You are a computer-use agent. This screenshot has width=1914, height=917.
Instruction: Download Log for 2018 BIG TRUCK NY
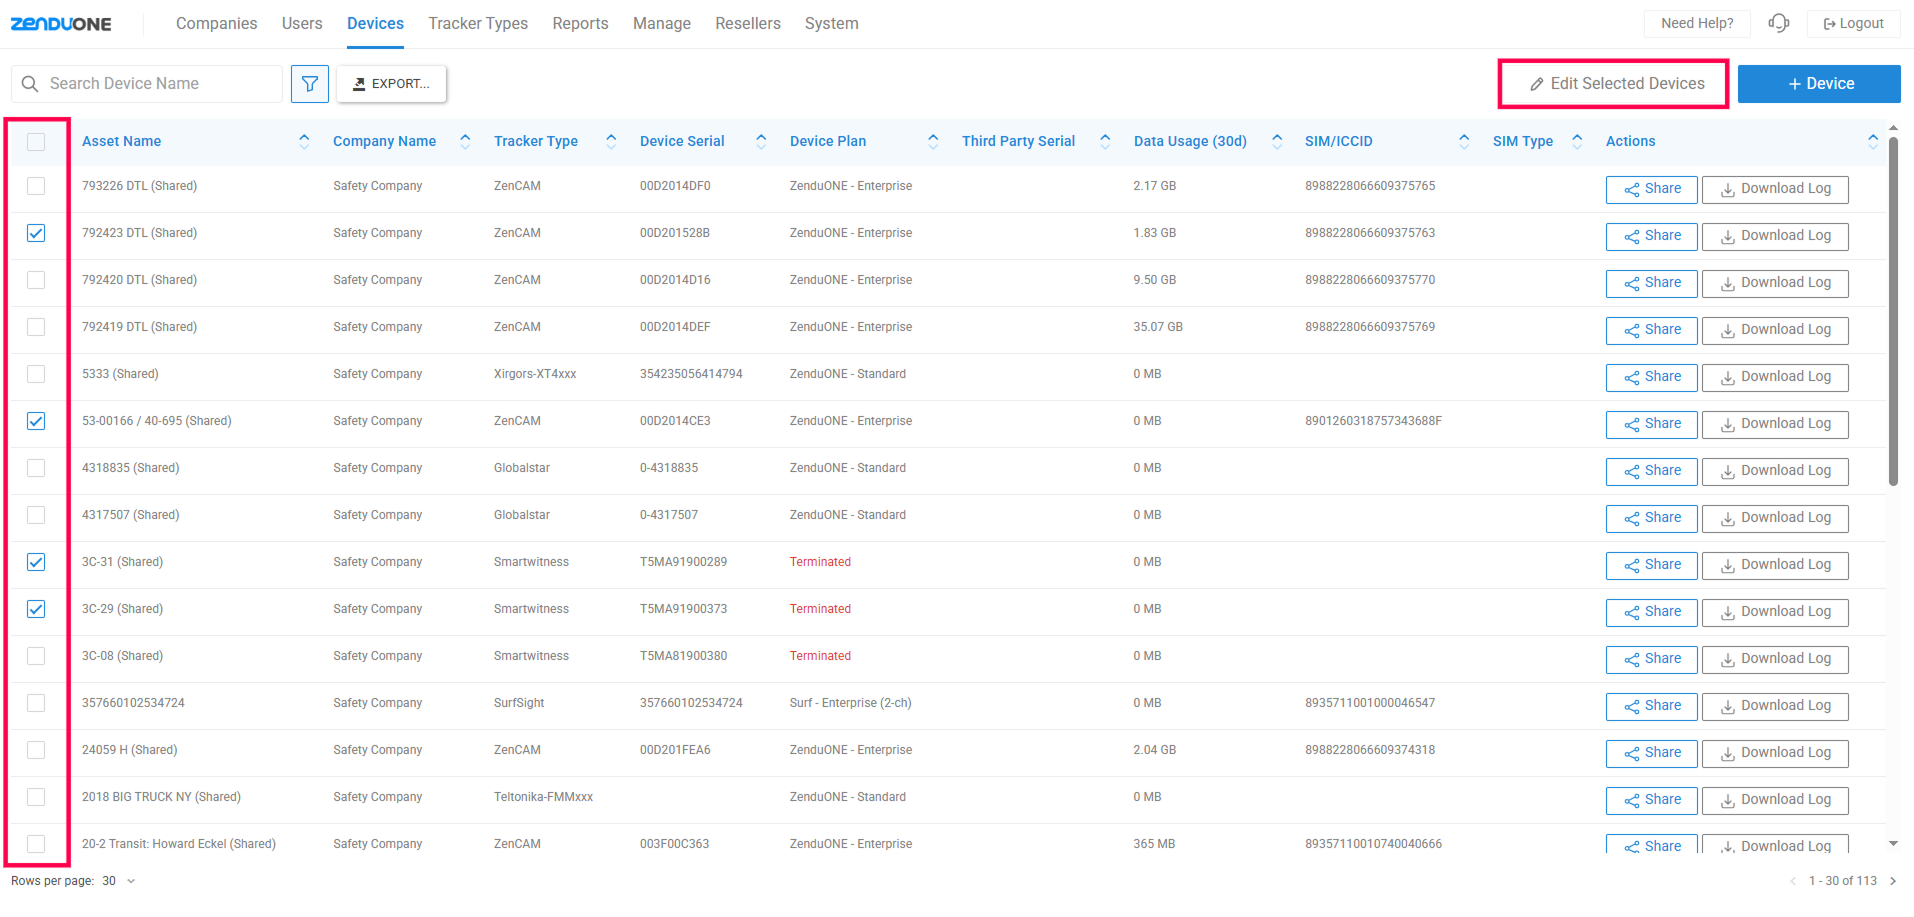(1775, 800)
